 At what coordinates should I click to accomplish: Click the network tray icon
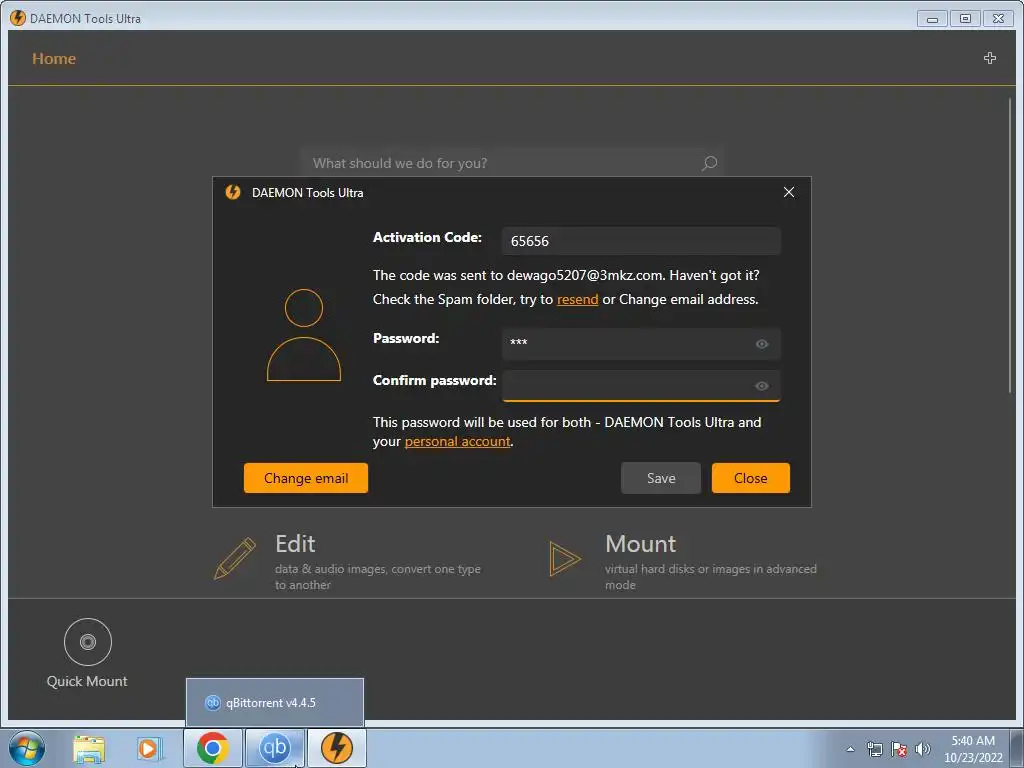coord(874,749)
